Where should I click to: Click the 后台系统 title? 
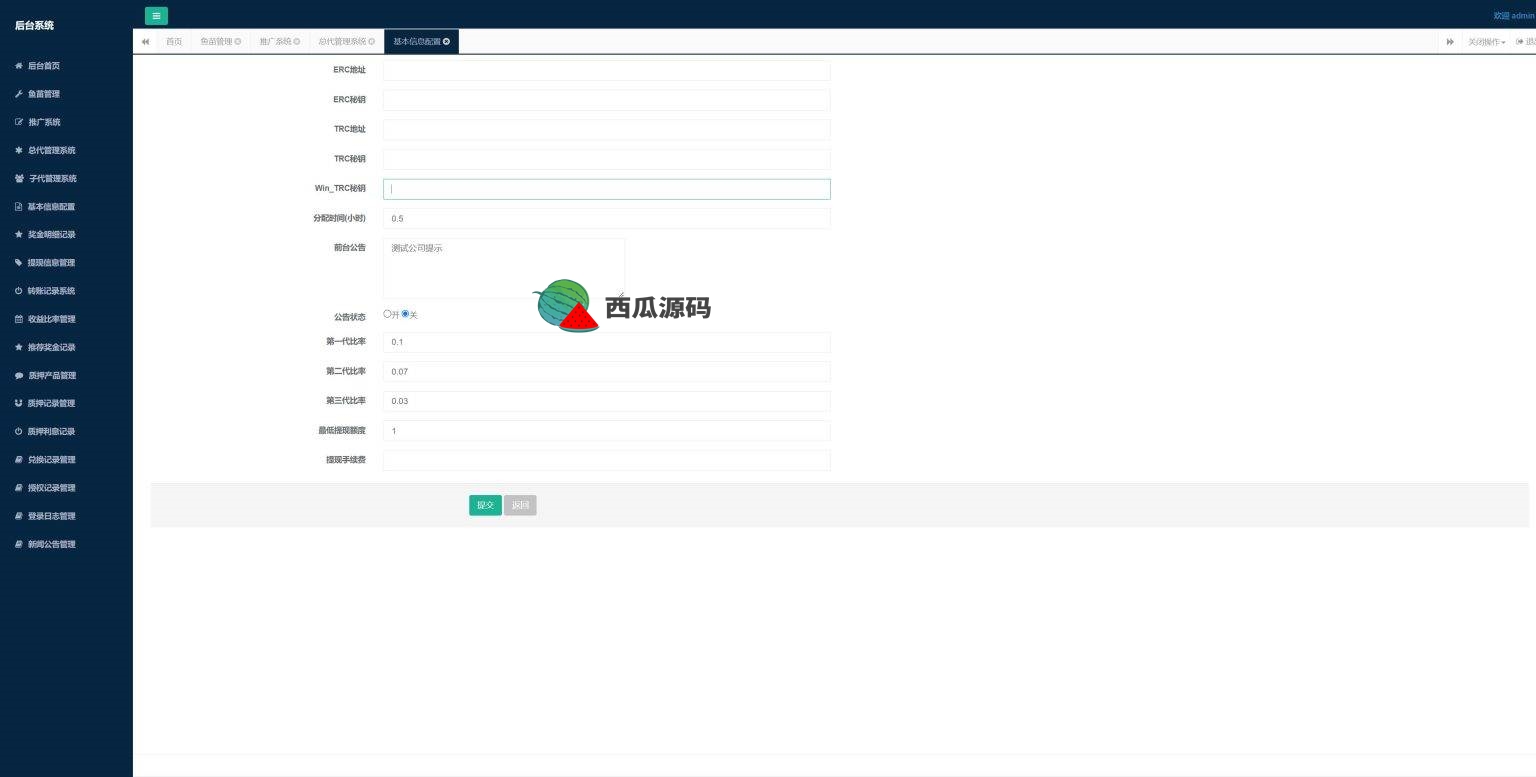pos(35,25)
